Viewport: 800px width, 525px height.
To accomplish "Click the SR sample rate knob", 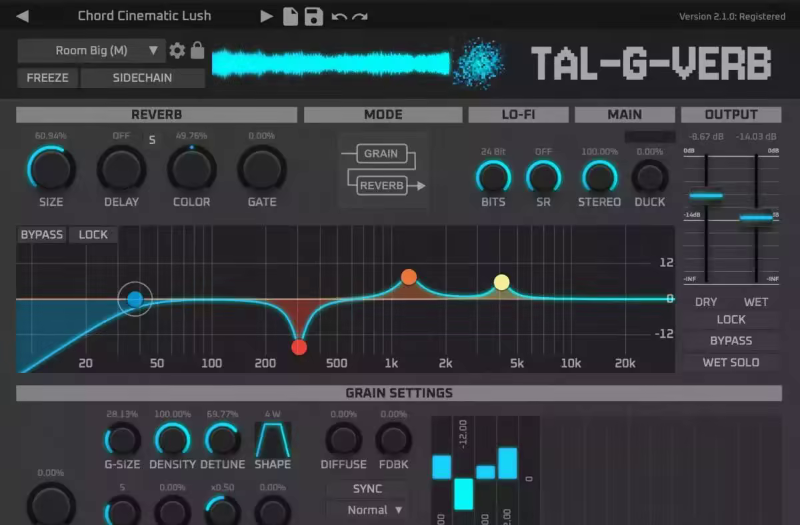I will [x=543, y=178].
